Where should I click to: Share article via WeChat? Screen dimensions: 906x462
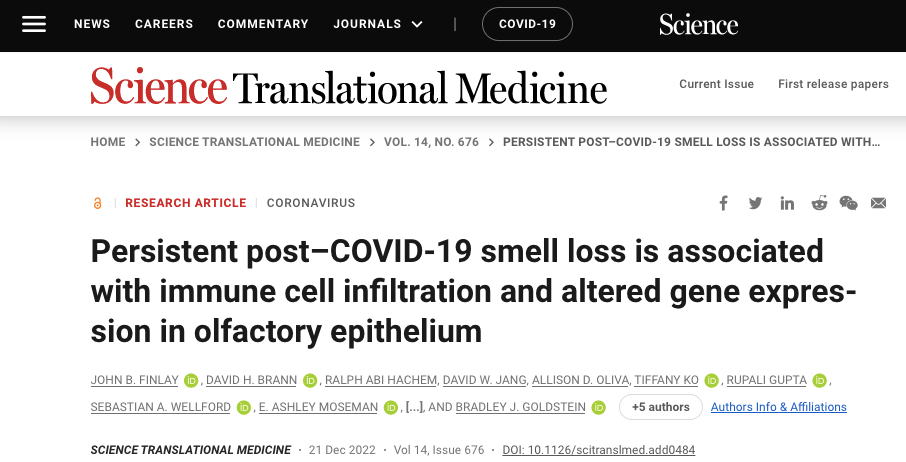pyautogui.click(x=848, y=203)
